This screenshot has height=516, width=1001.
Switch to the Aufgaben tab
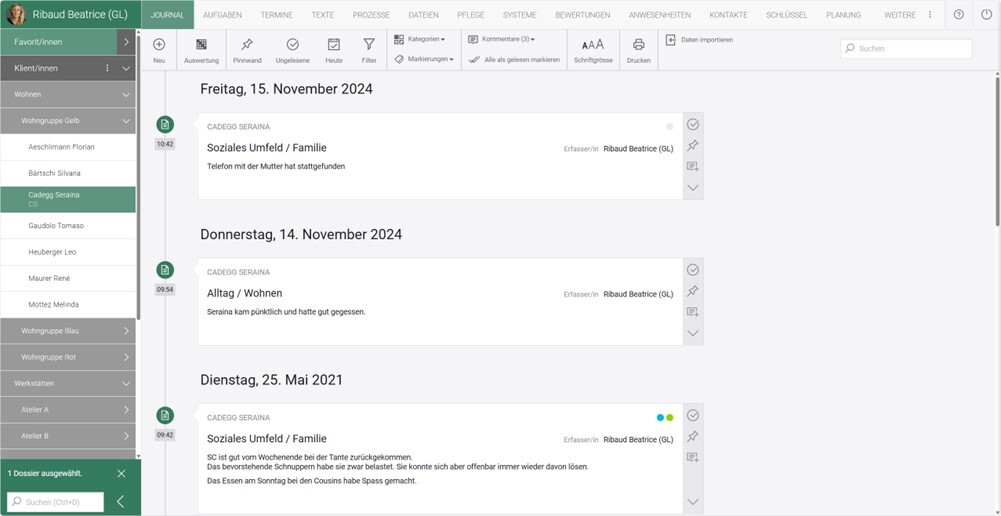(x=221, y=15)
